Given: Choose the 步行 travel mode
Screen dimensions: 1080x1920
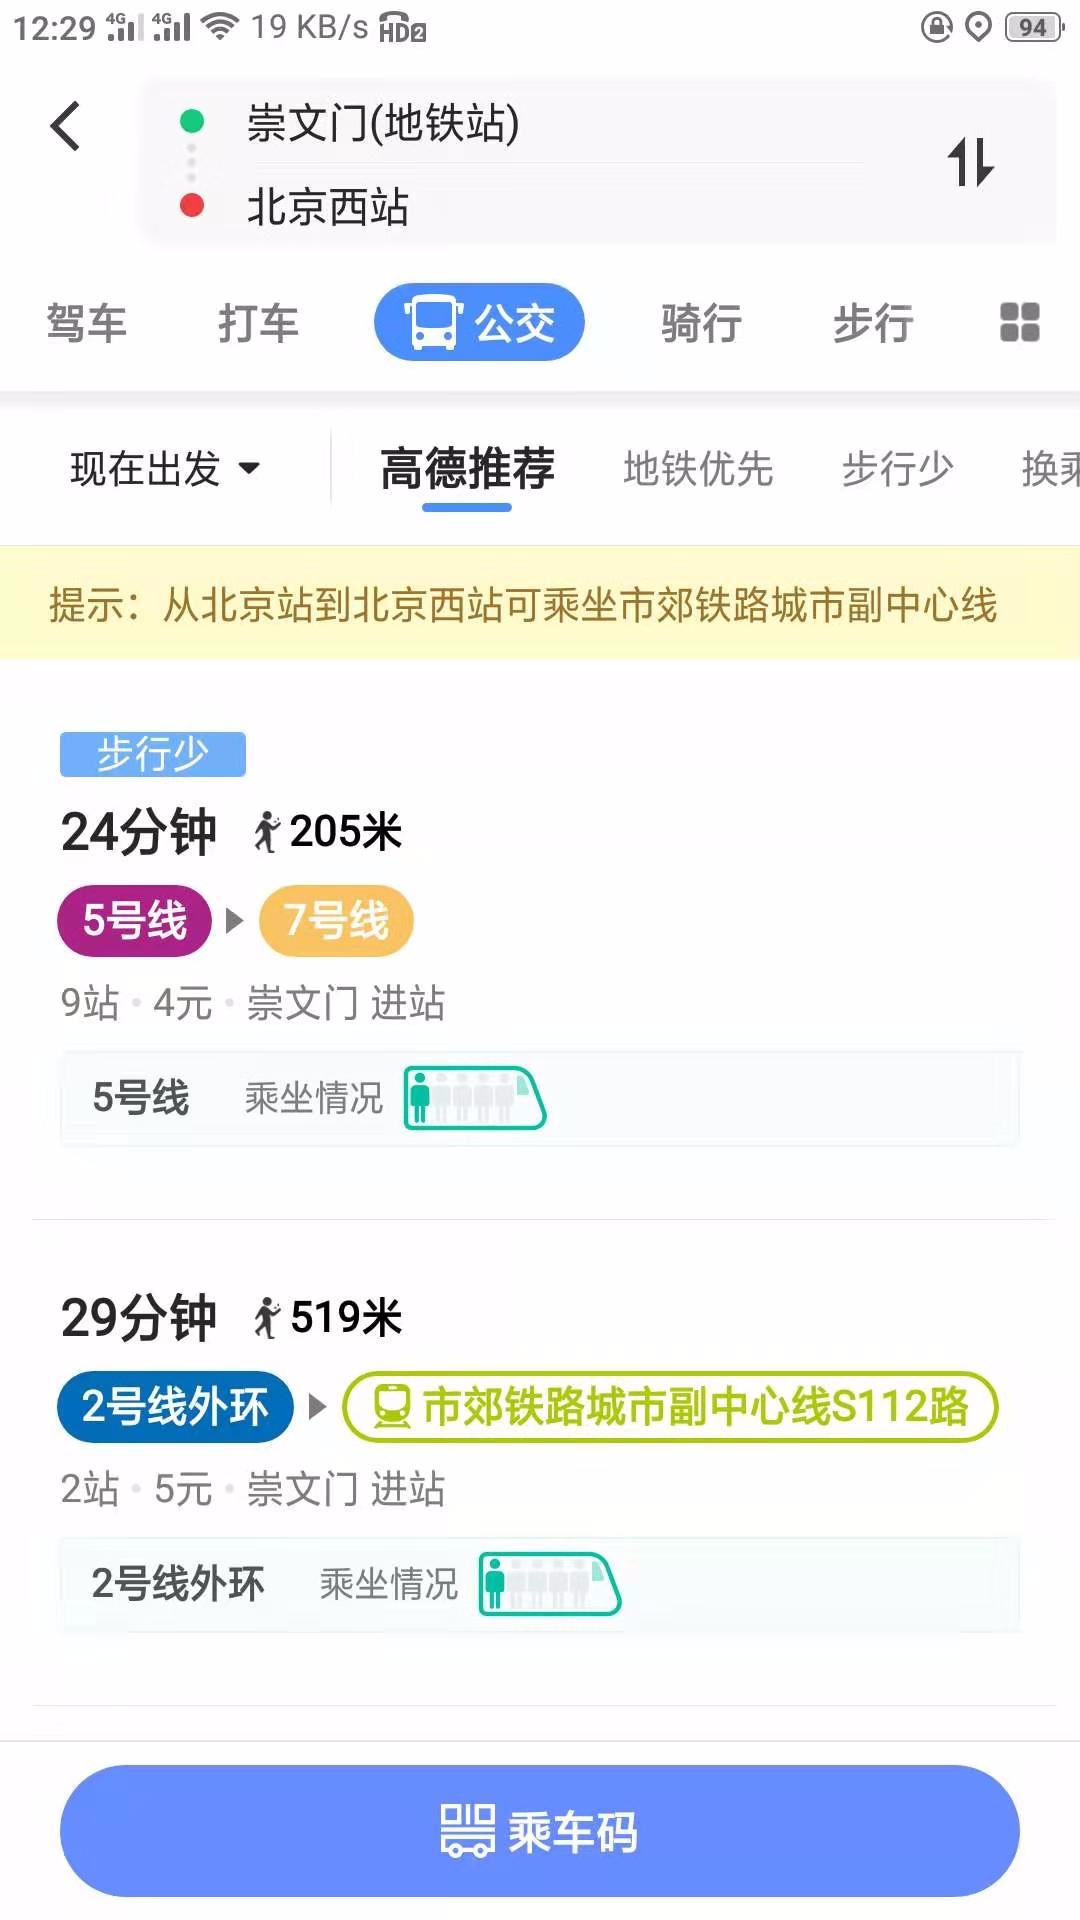Looking at the screenshot, I should pyautogui.click(x=873, y=323).
